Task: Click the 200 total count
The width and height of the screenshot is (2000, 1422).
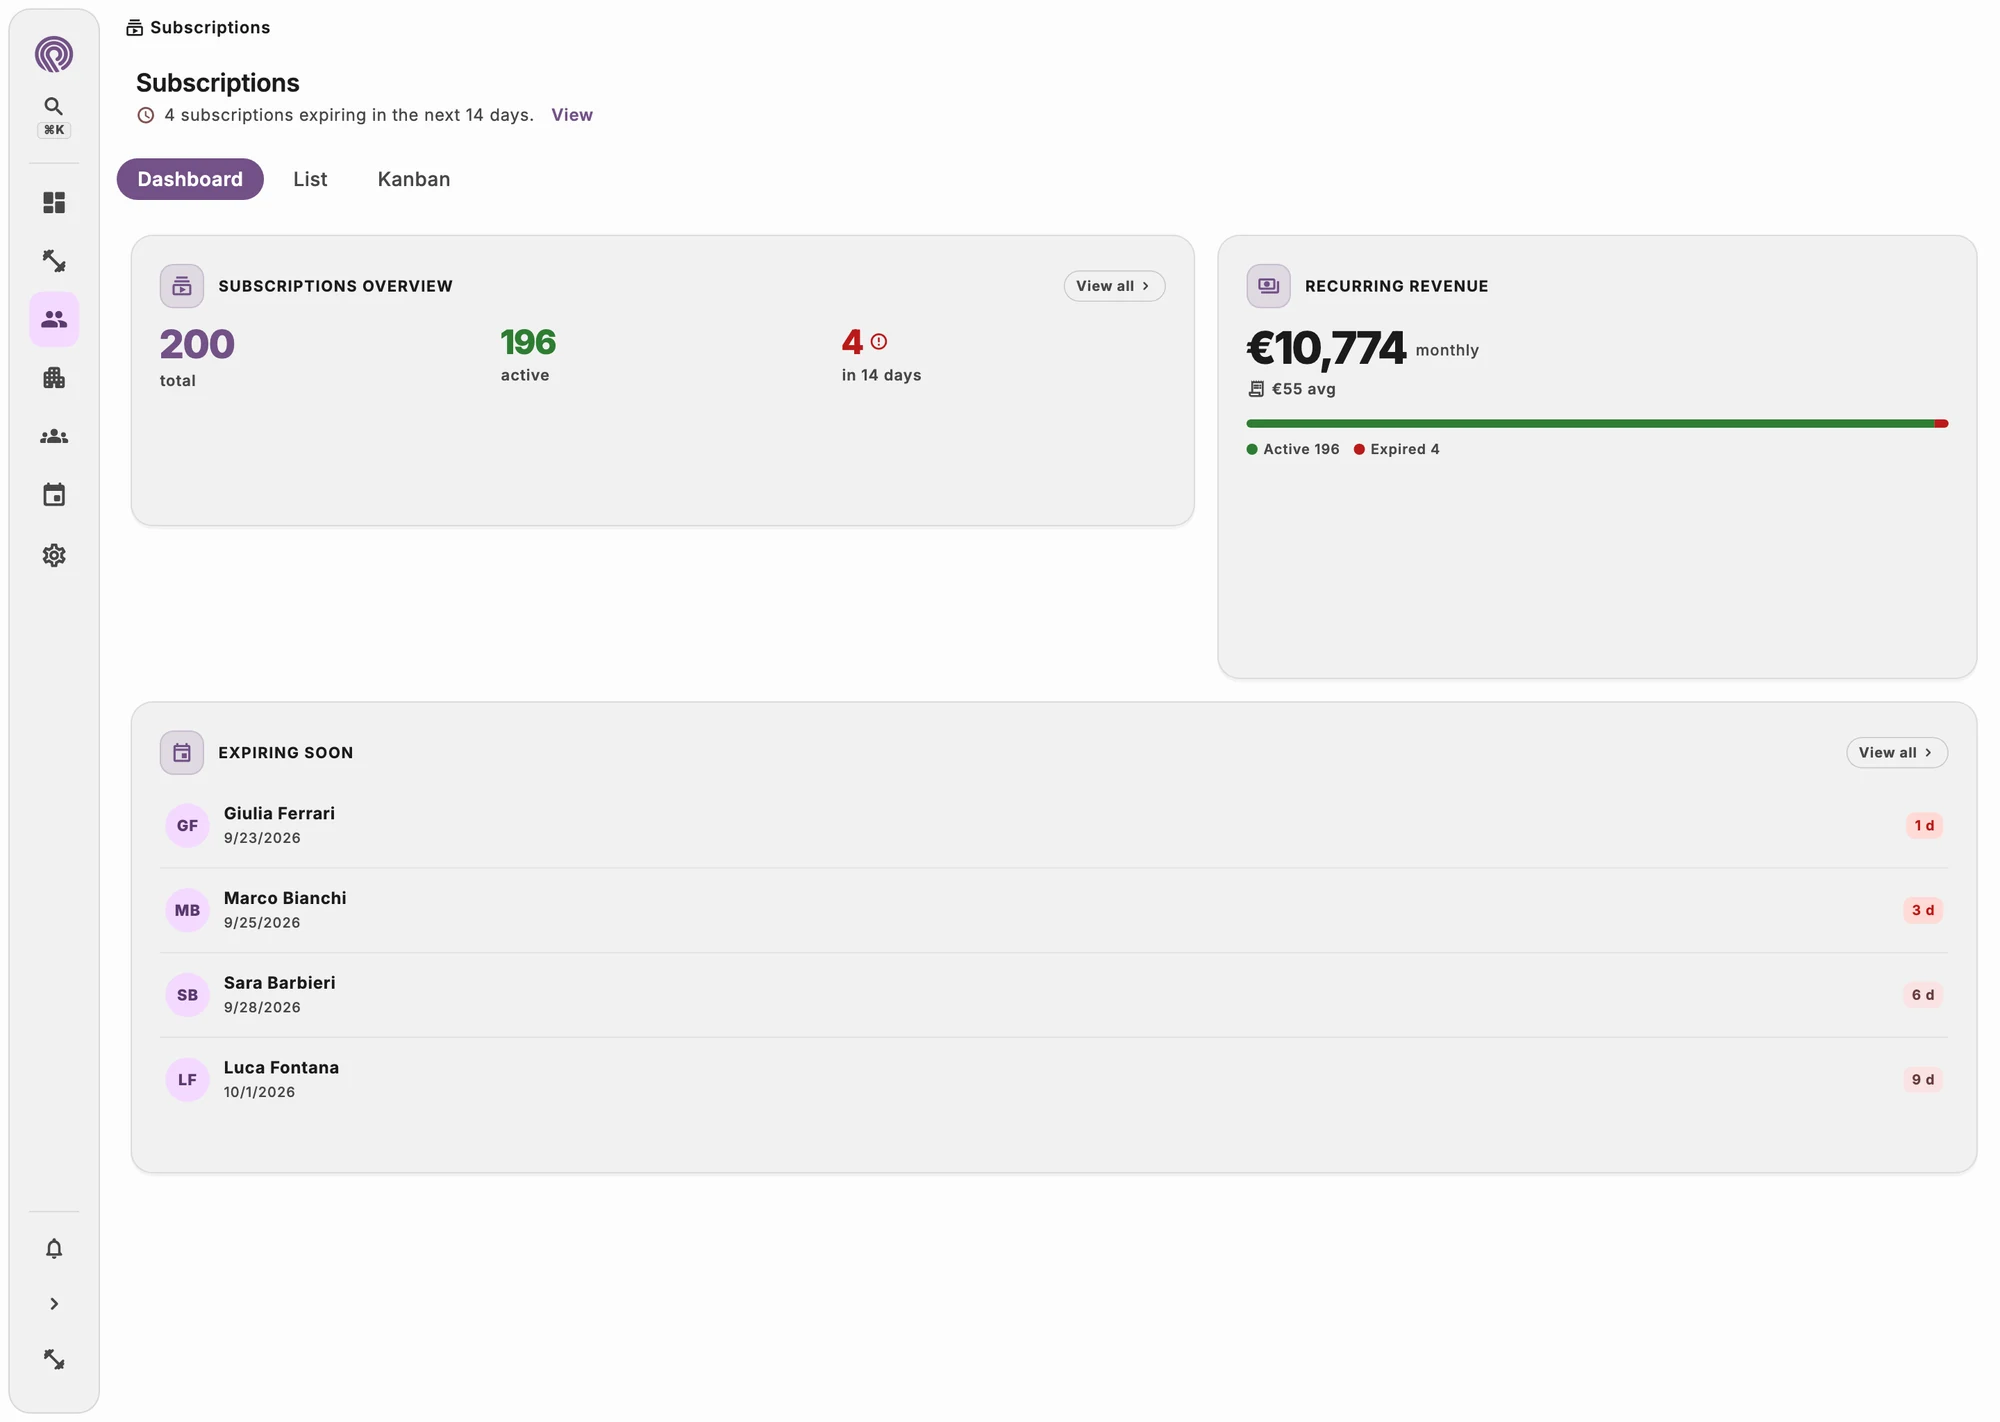Action: tap(197, 345)
